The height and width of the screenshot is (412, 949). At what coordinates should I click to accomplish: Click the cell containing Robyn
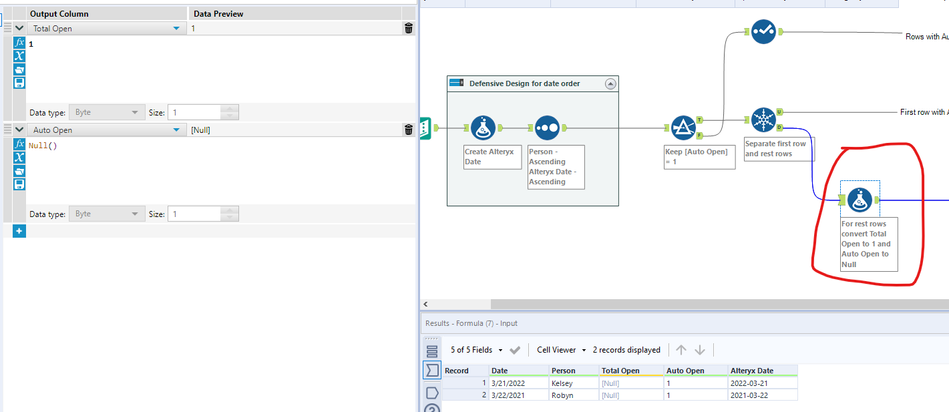click(x=574, y=394)
